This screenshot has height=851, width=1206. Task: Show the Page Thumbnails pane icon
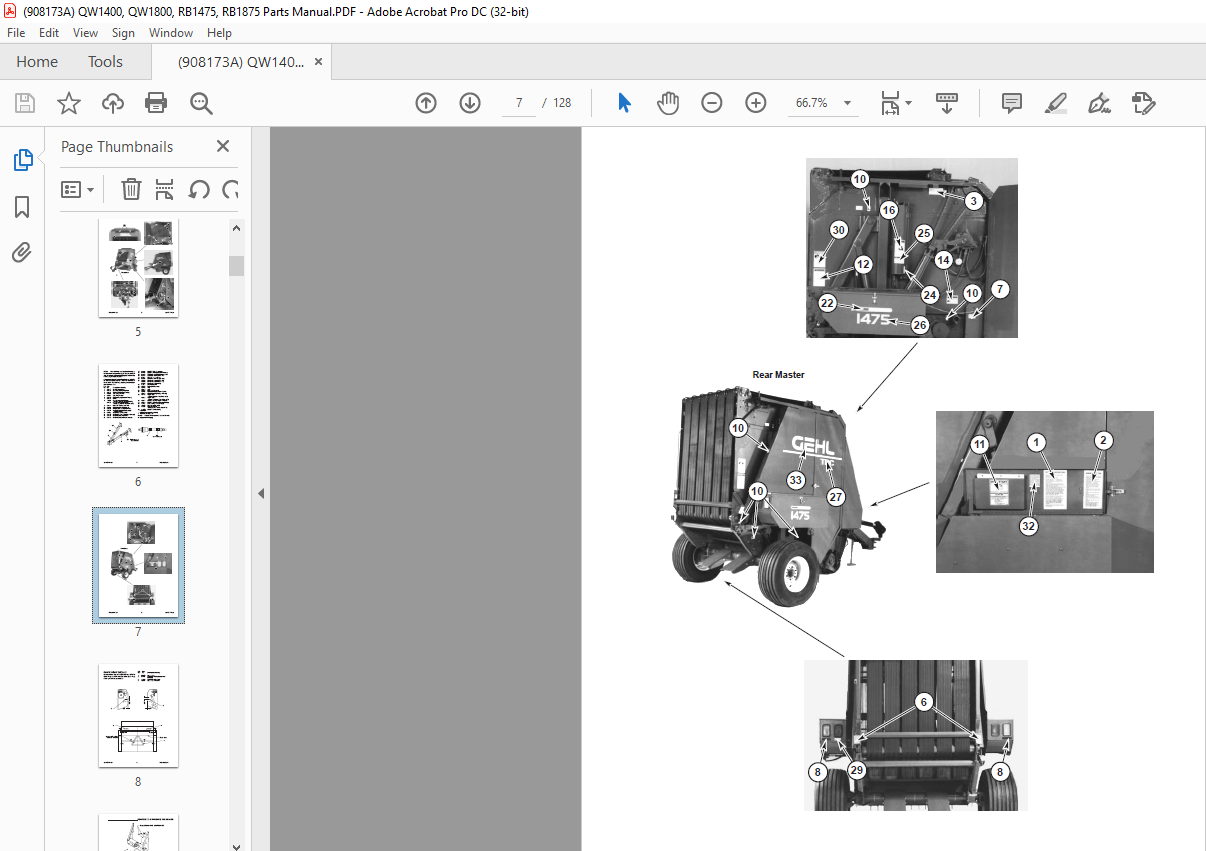22,160
